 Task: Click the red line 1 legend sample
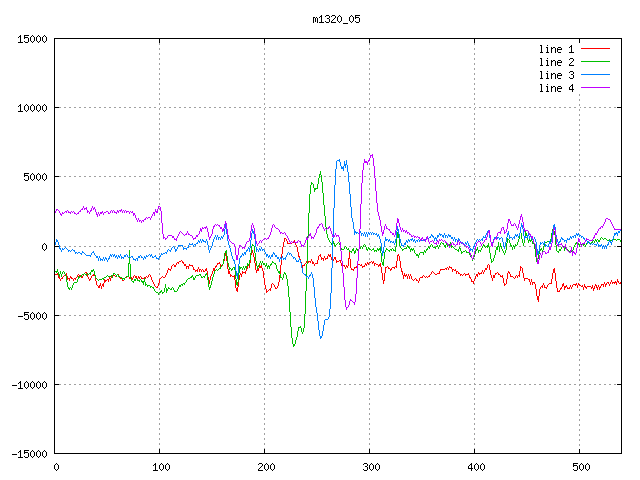tap(595, 49)
